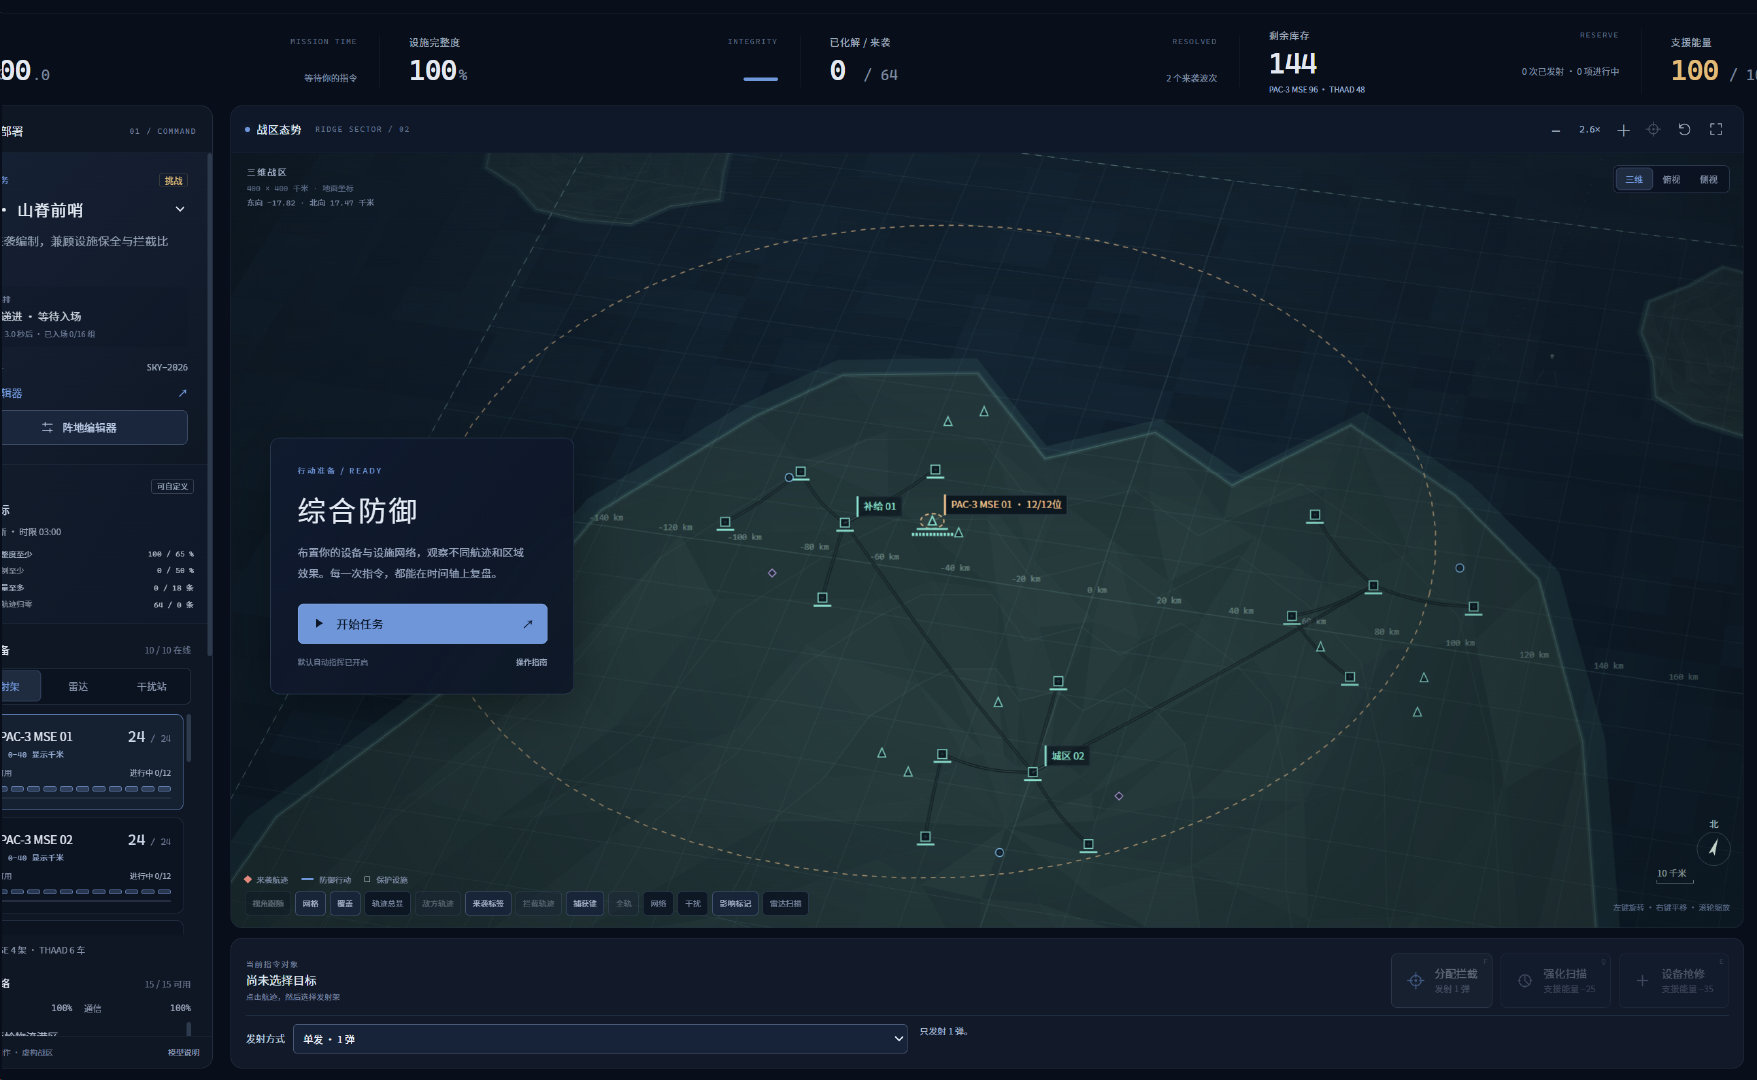This screenshot has width=1757, height=1080.
Task: Toggle the 覆盖 coverage overlay
Action: pyautogui.click(x=345, y=904)
